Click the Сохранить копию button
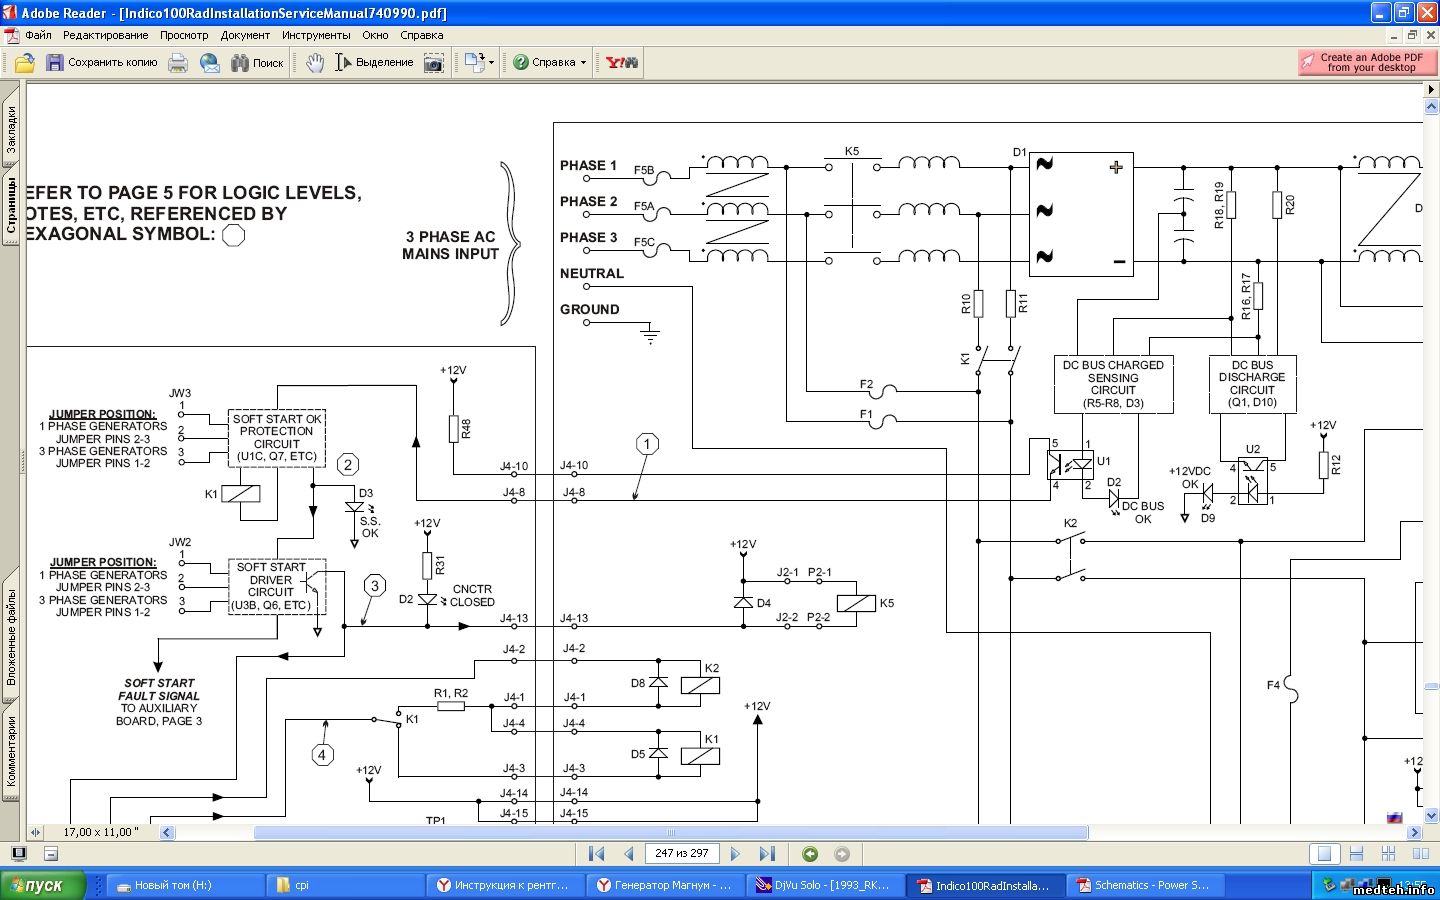The height and width of the screenshot is (900, 1440). 102,63
